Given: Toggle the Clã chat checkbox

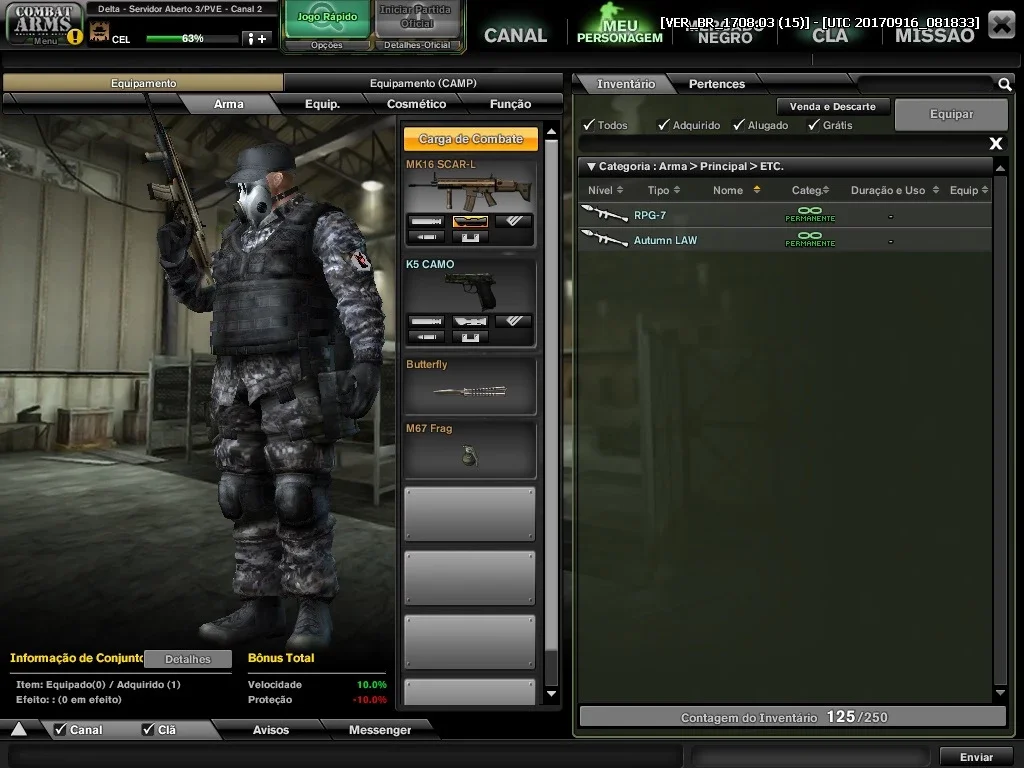Looking at the screenshot, I should 148,729.
